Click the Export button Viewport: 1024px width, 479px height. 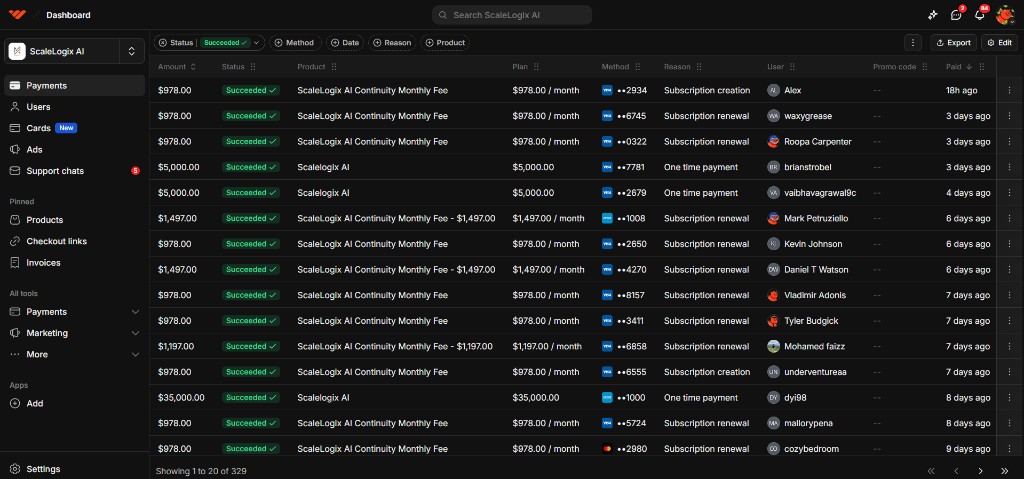point(953,42)
